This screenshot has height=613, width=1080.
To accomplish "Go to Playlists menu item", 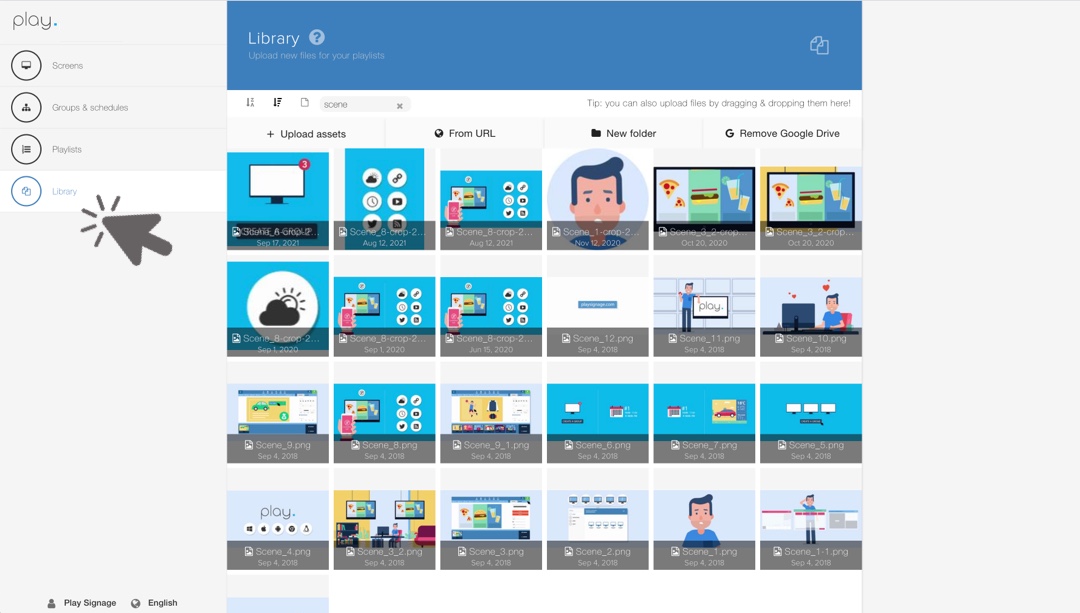I will coord(67,149).
